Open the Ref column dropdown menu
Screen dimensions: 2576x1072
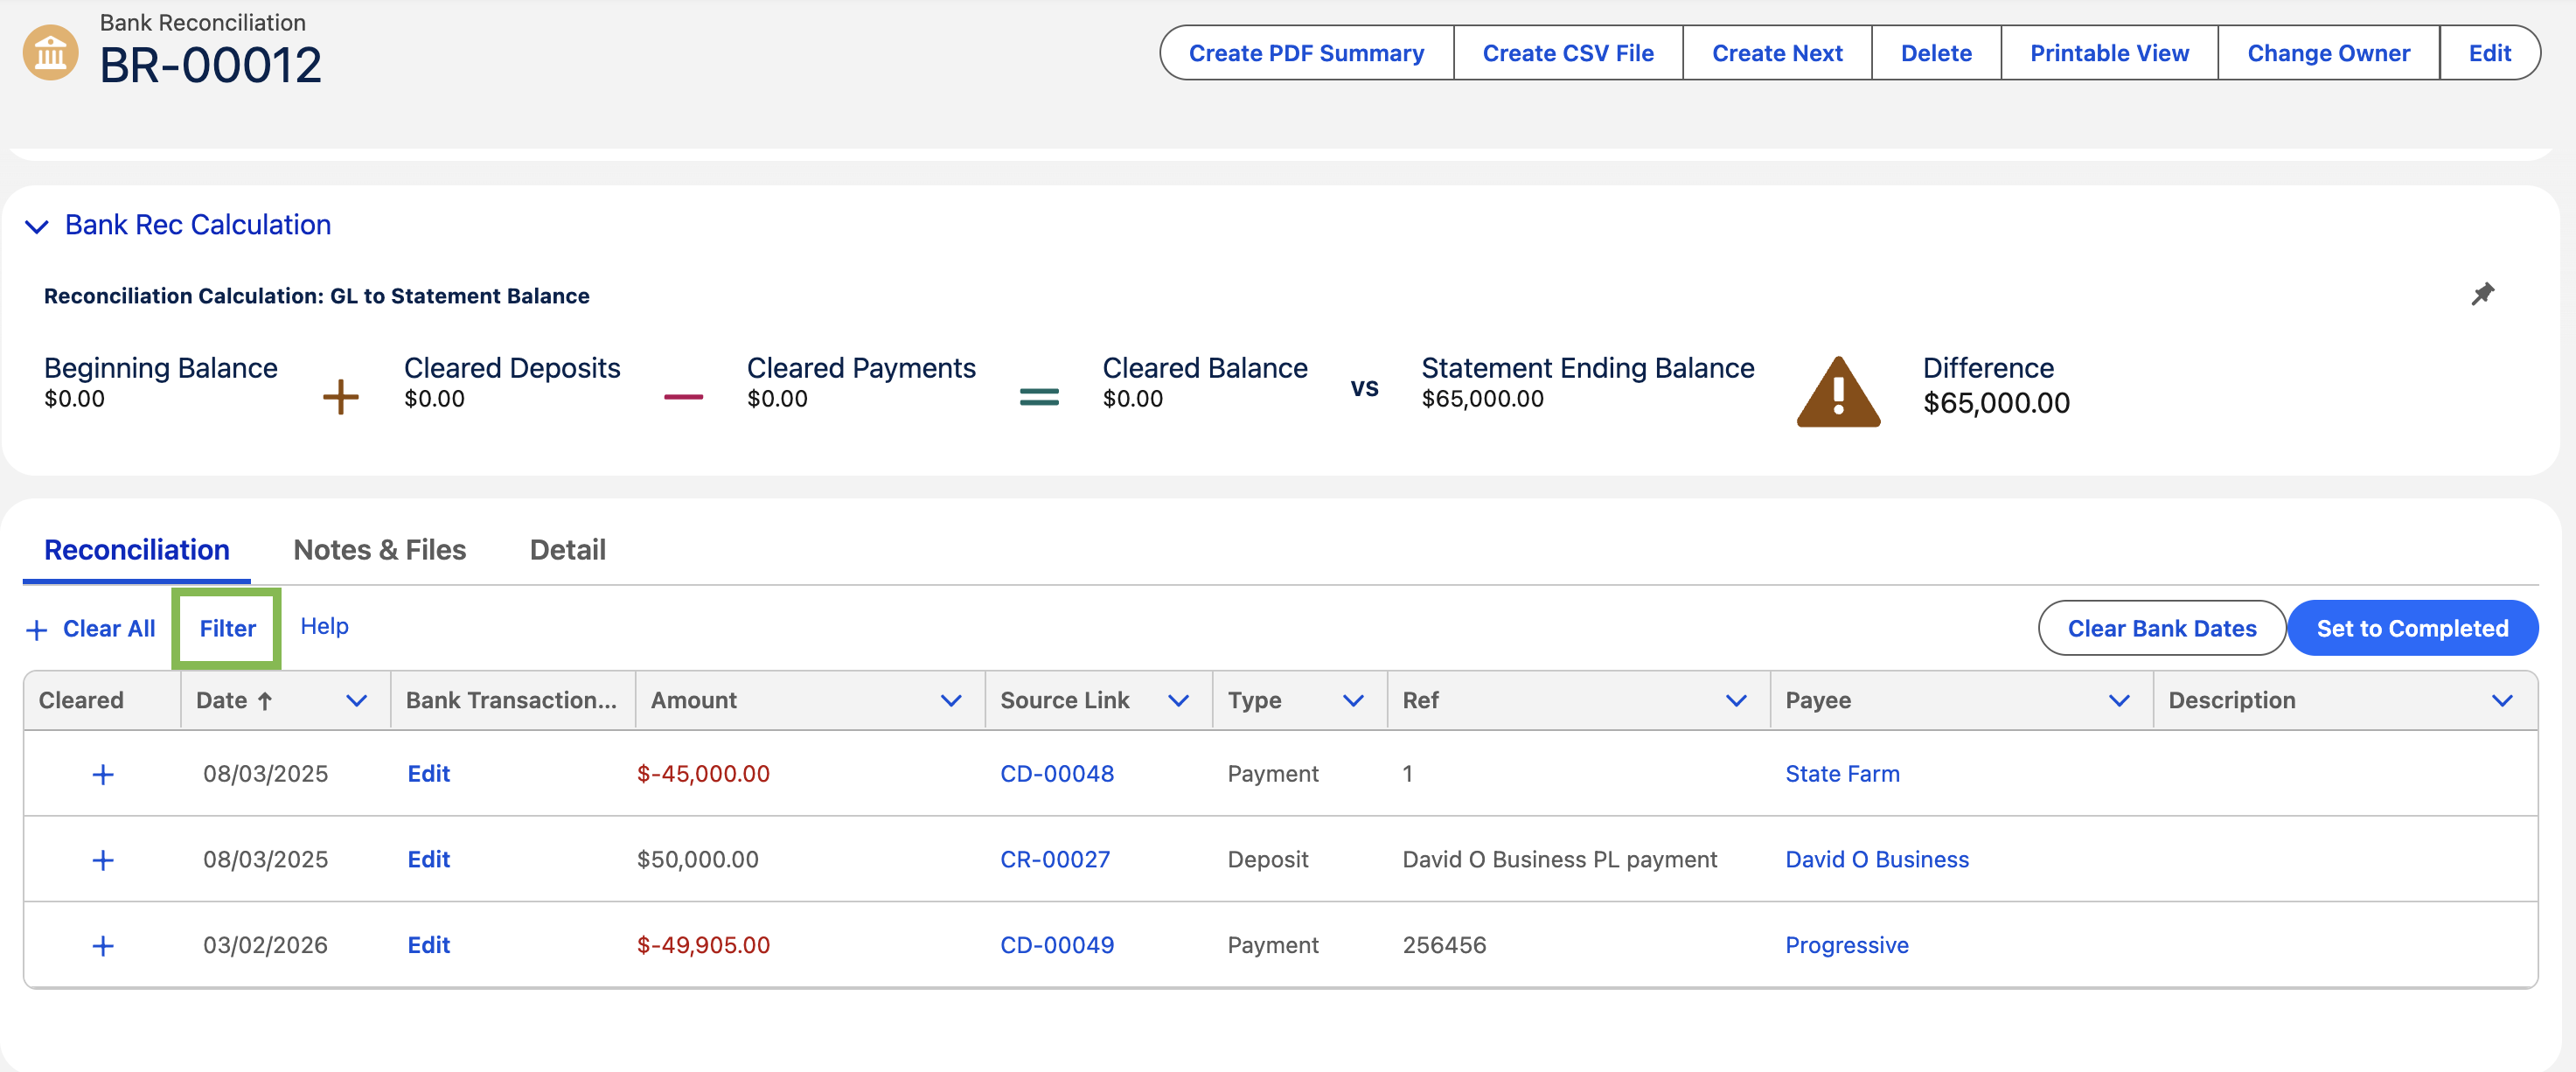[1736, 701]
